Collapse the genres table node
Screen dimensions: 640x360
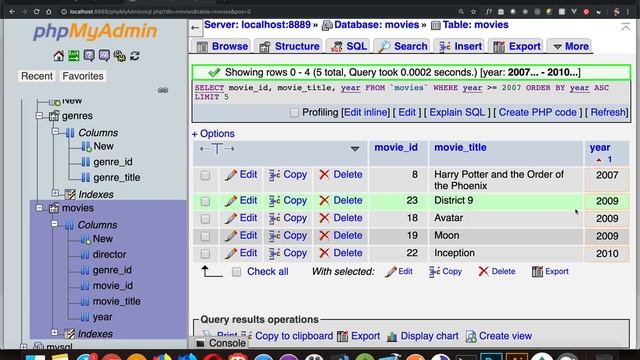coord(40,116)
